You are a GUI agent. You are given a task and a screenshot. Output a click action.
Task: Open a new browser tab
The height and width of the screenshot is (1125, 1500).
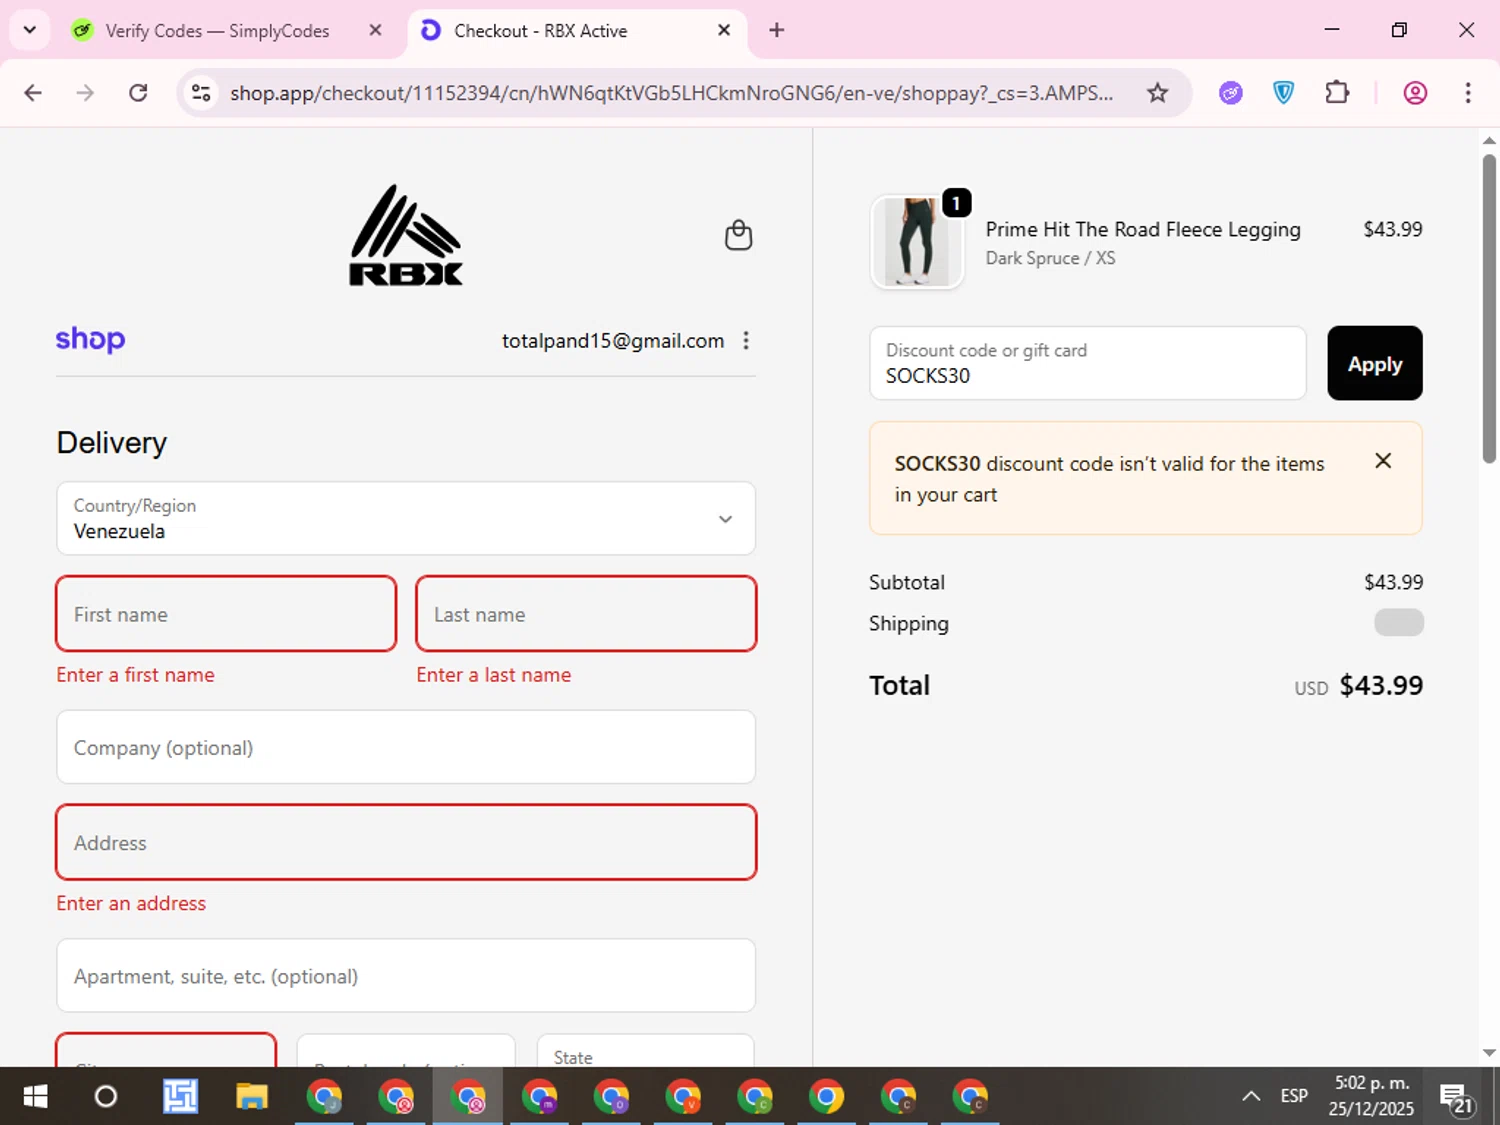(776, 30)
